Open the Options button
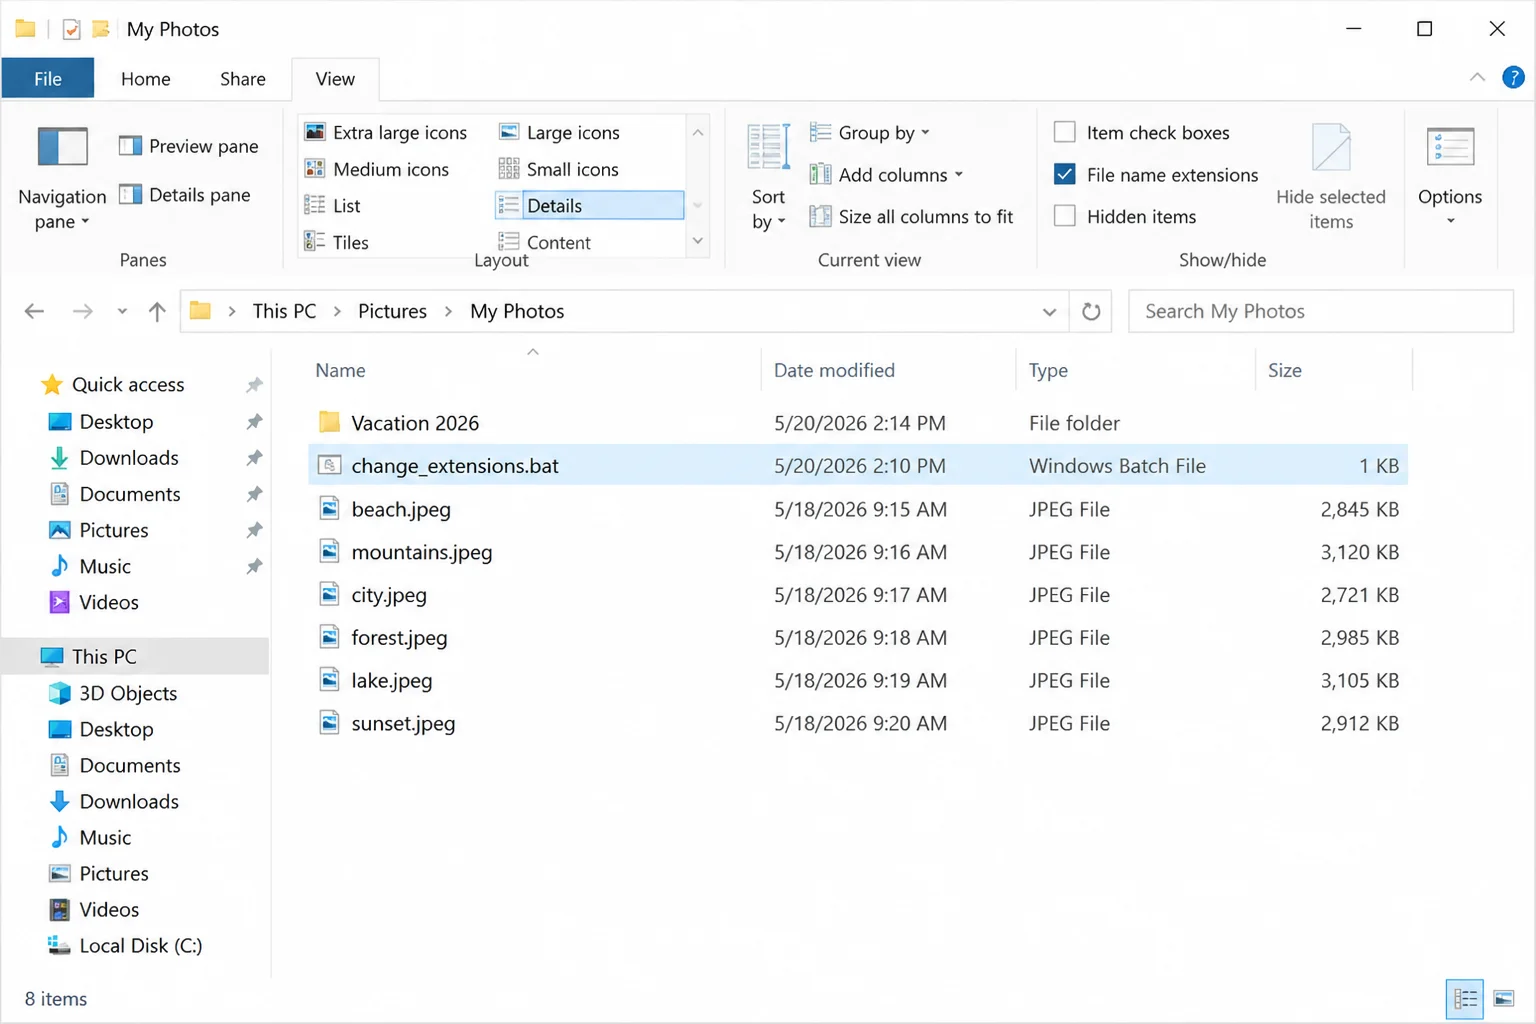 coord(1450,178)
